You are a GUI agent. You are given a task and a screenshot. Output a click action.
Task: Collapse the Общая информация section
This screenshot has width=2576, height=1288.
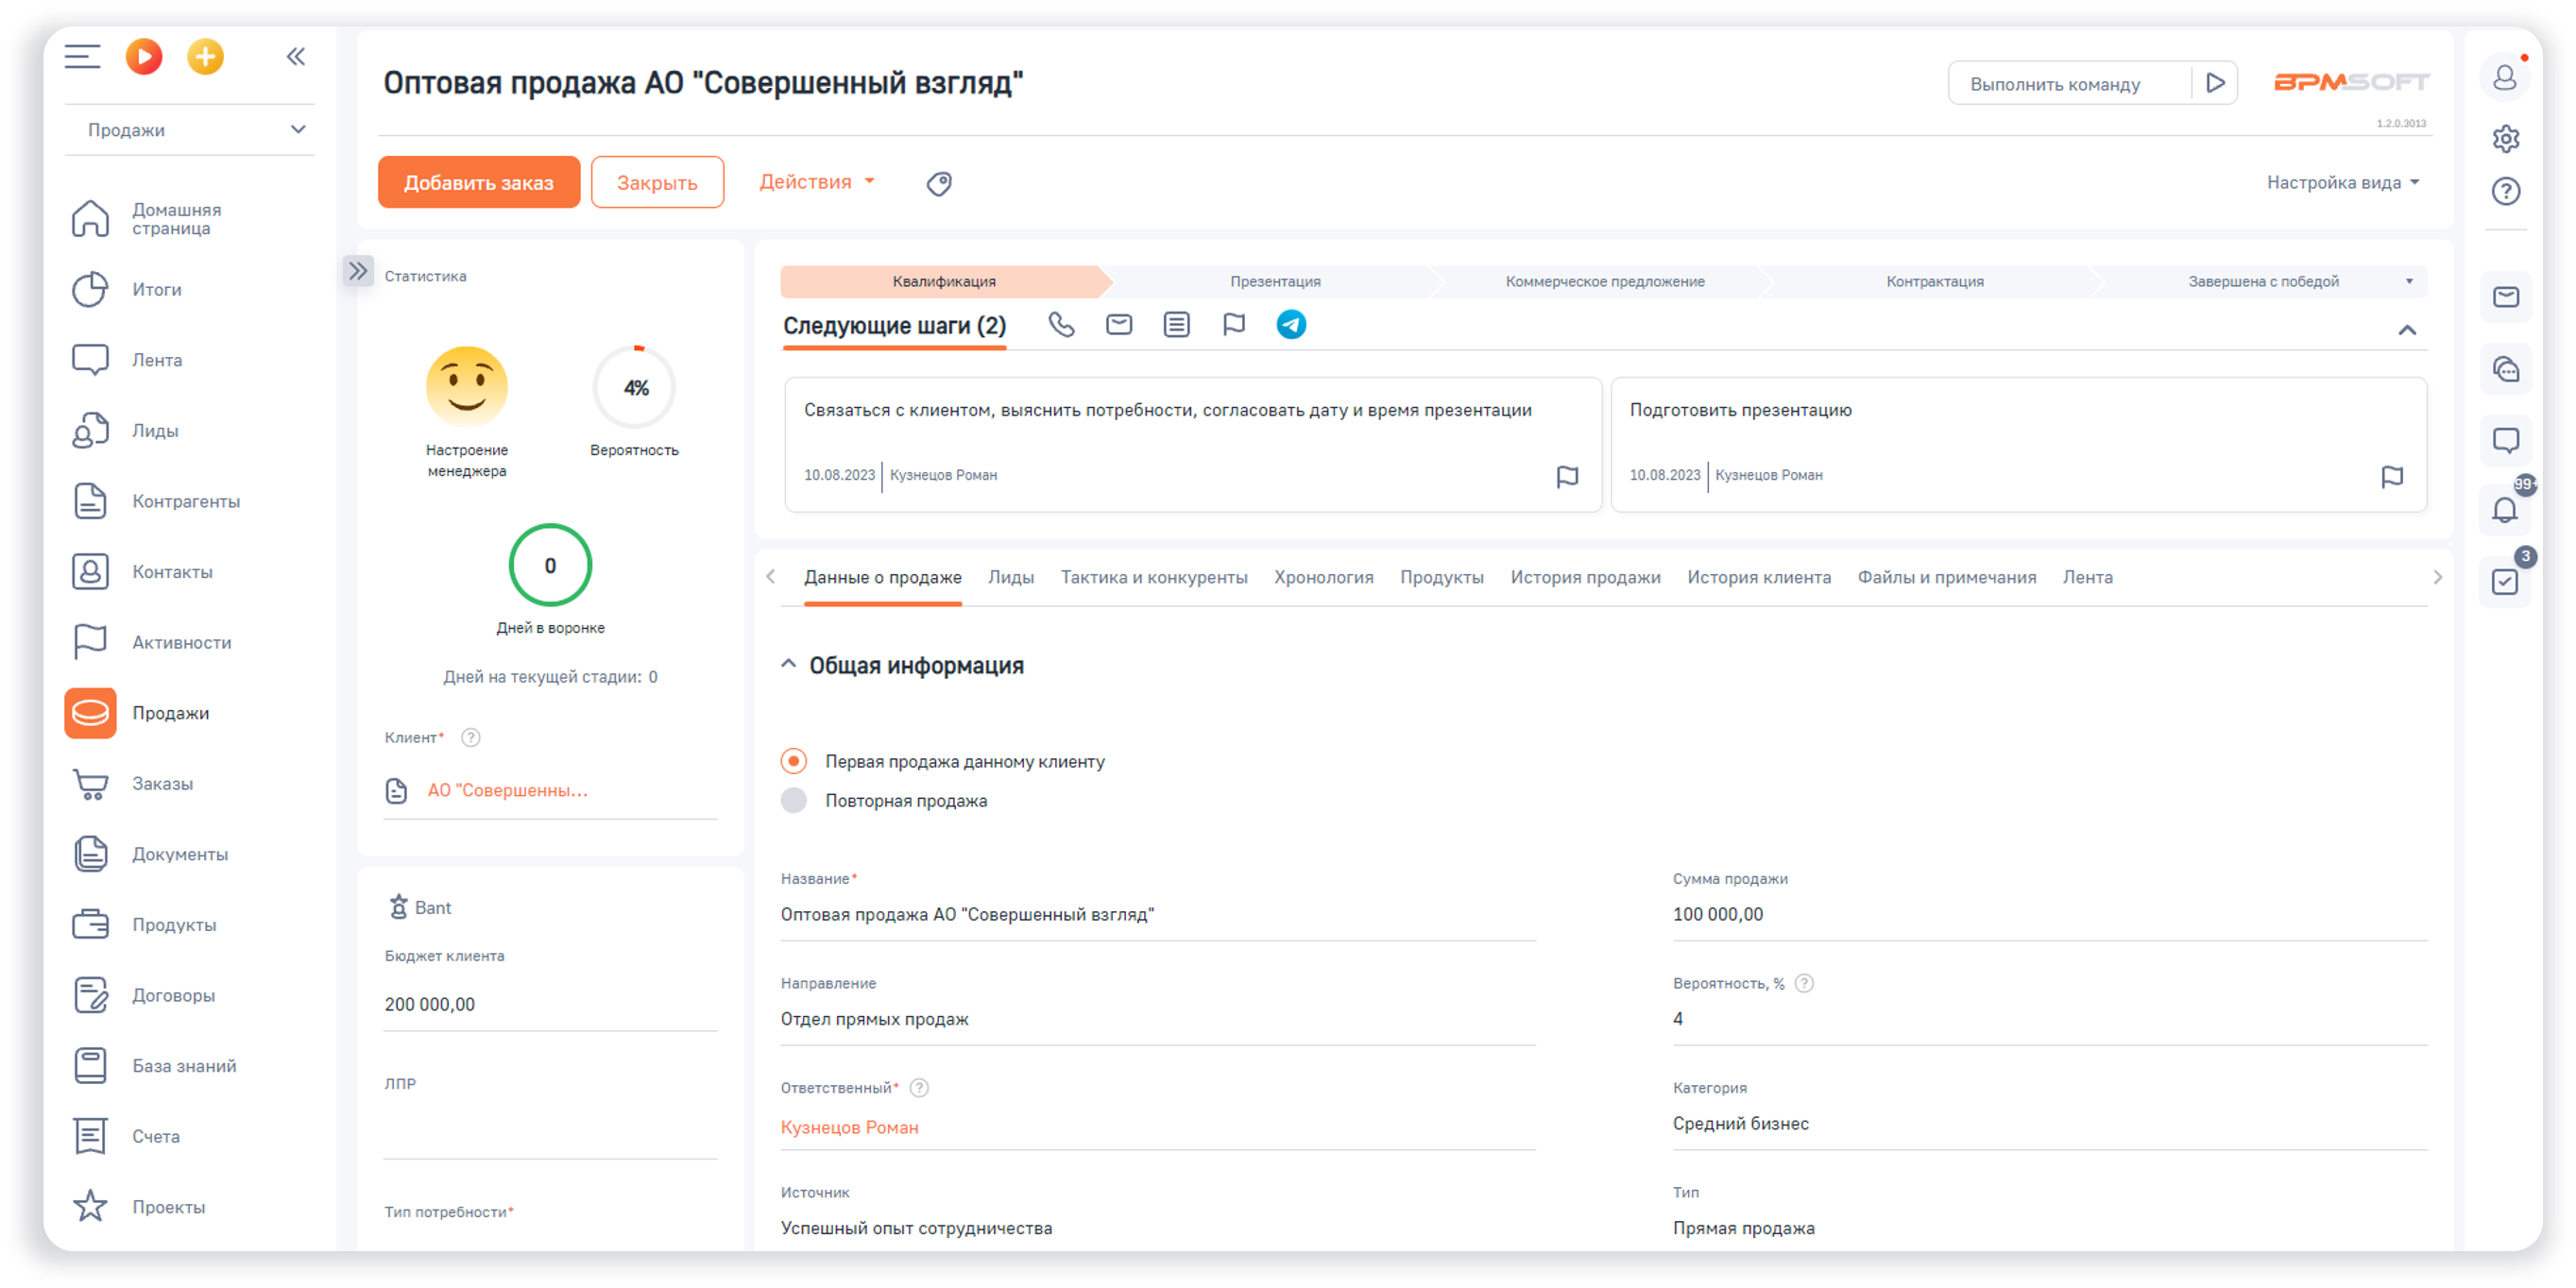pos(788,665)
